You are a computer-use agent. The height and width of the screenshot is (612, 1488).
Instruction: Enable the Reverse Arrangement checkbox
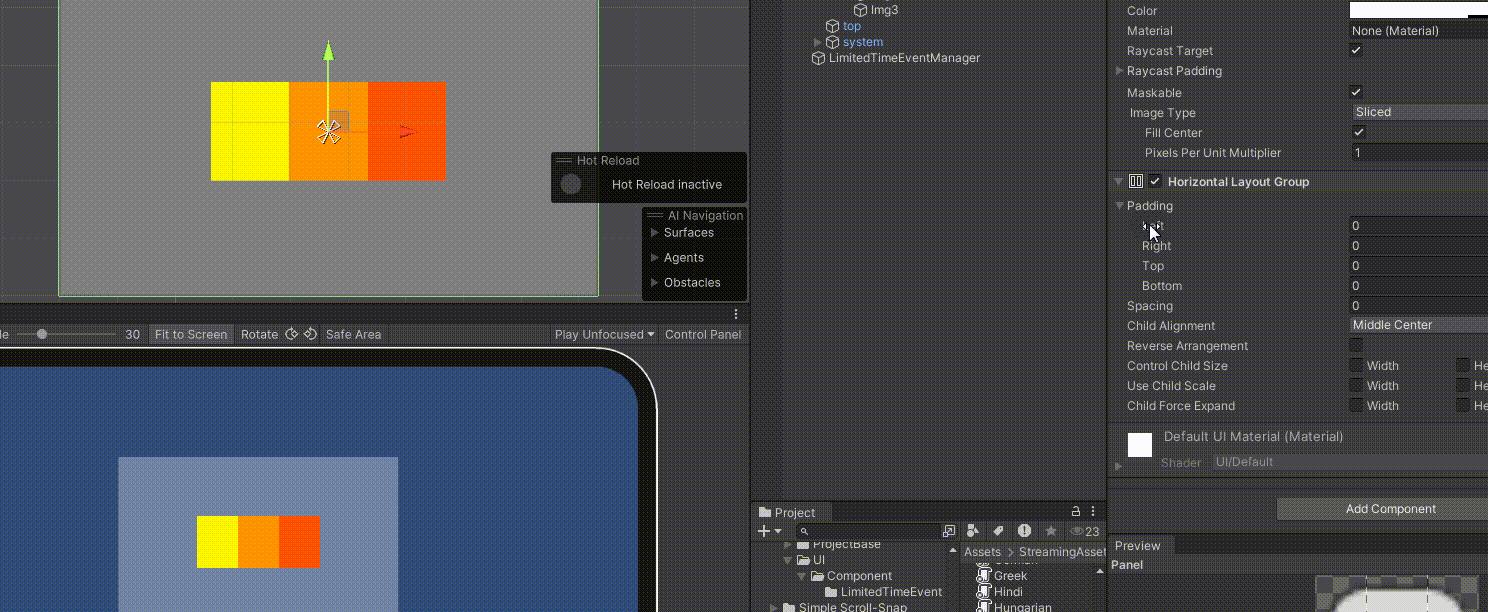[x=1356, y=346]
